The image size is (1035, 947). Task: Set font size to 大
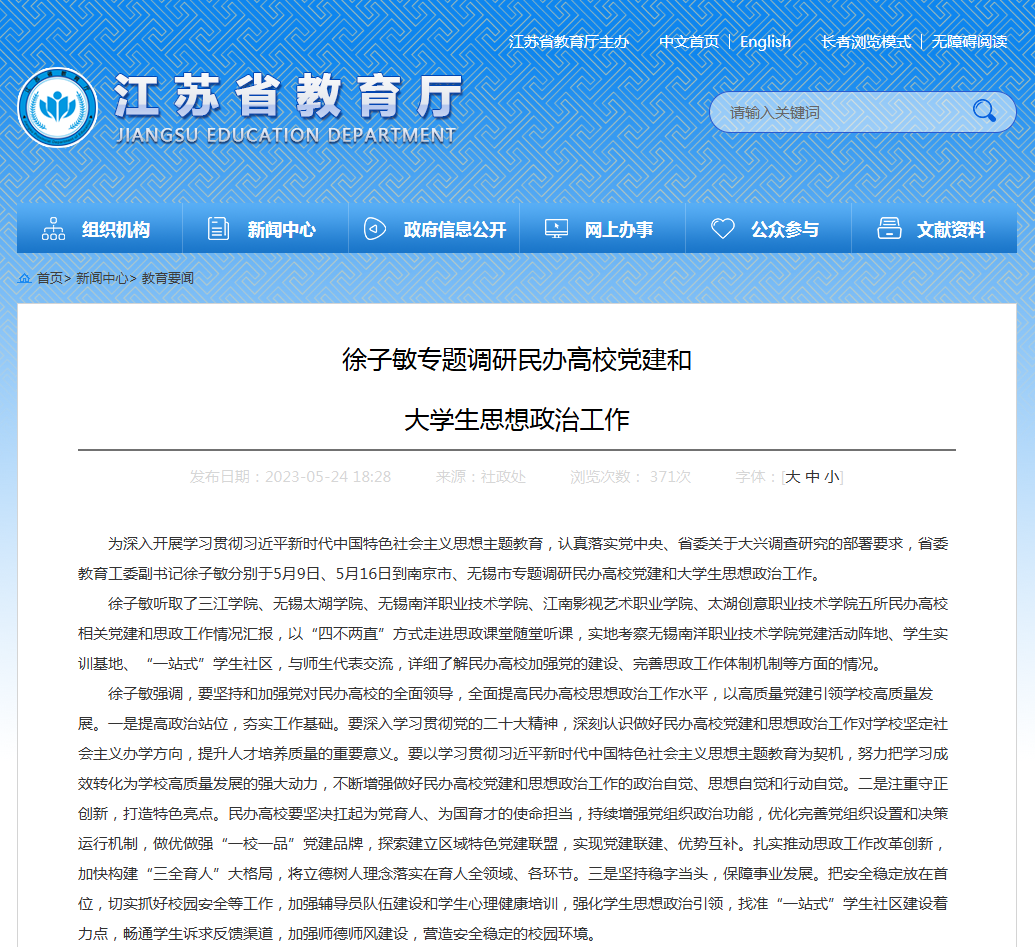pyautogui.click(x=792, y=477)
